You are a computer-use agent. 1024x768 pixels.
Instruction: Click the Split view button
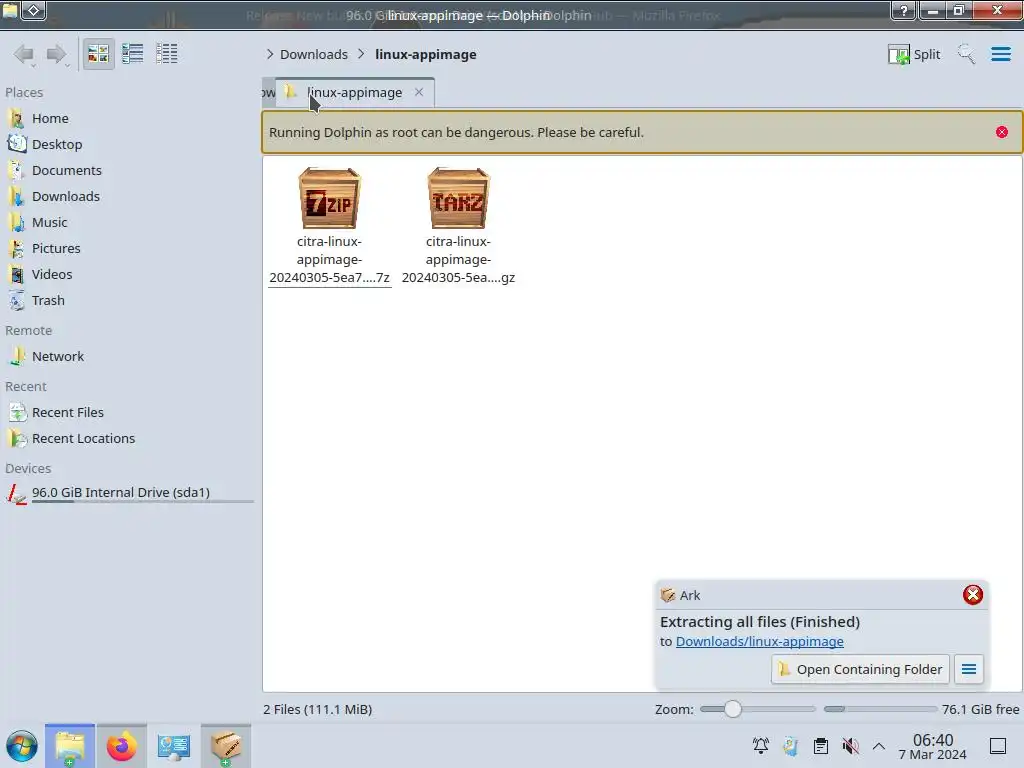(x=914, y=54)
